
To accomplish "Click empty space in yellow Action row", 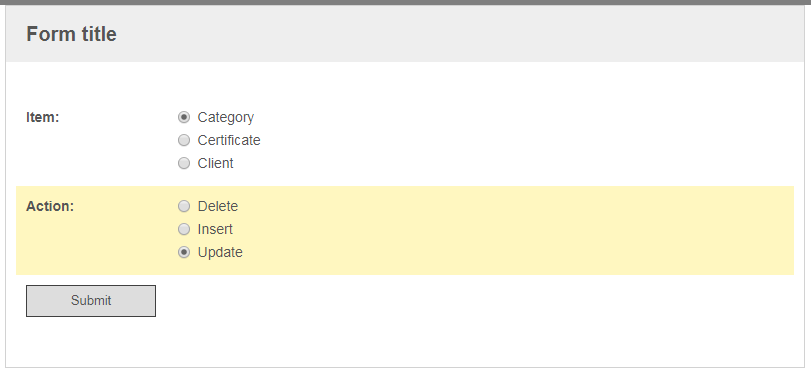I will (x=517, y=230).
